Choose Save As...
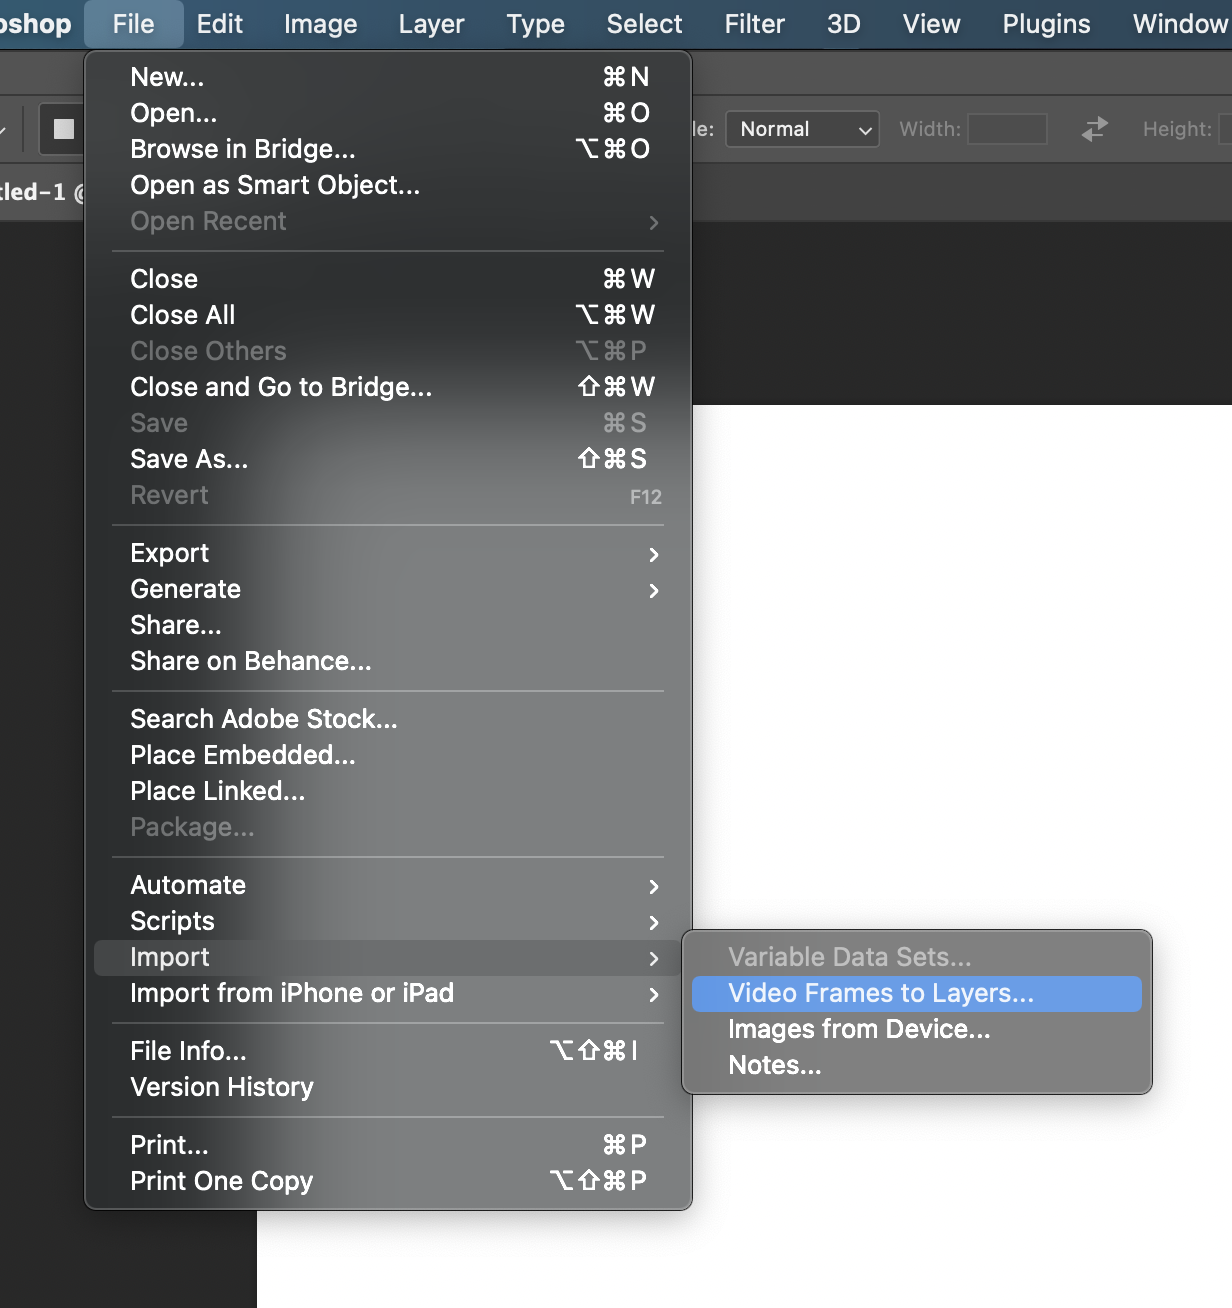This screenshot has height=1308, width=1232. coord(388,459)
